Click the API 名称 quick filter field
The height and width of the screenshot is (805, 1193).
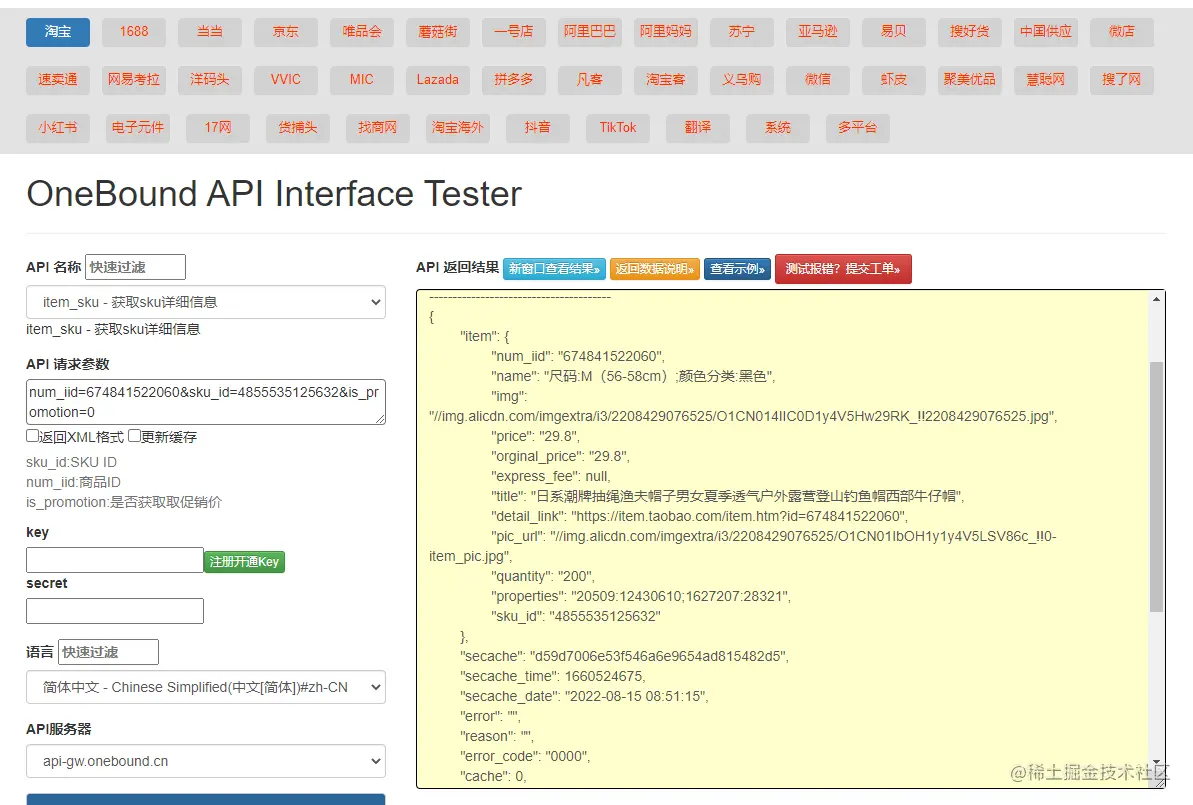tap(135, 267)
